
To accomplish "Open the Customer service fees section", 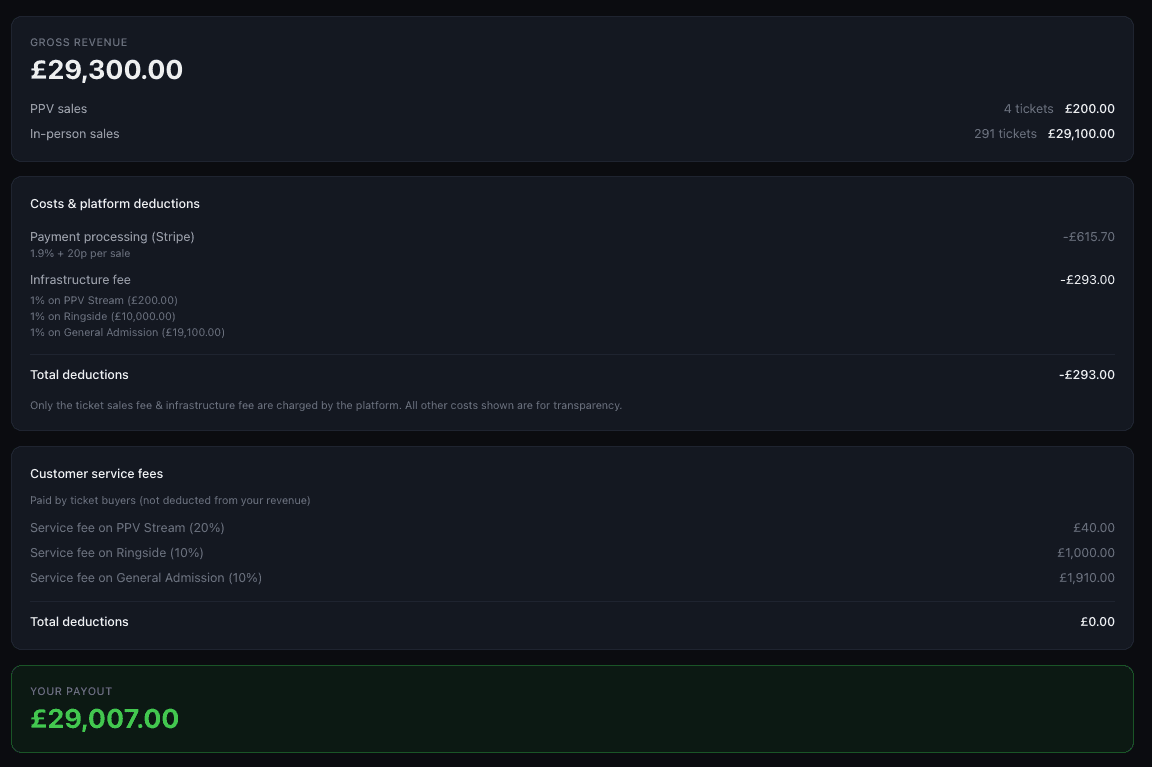I will point(96,473).
